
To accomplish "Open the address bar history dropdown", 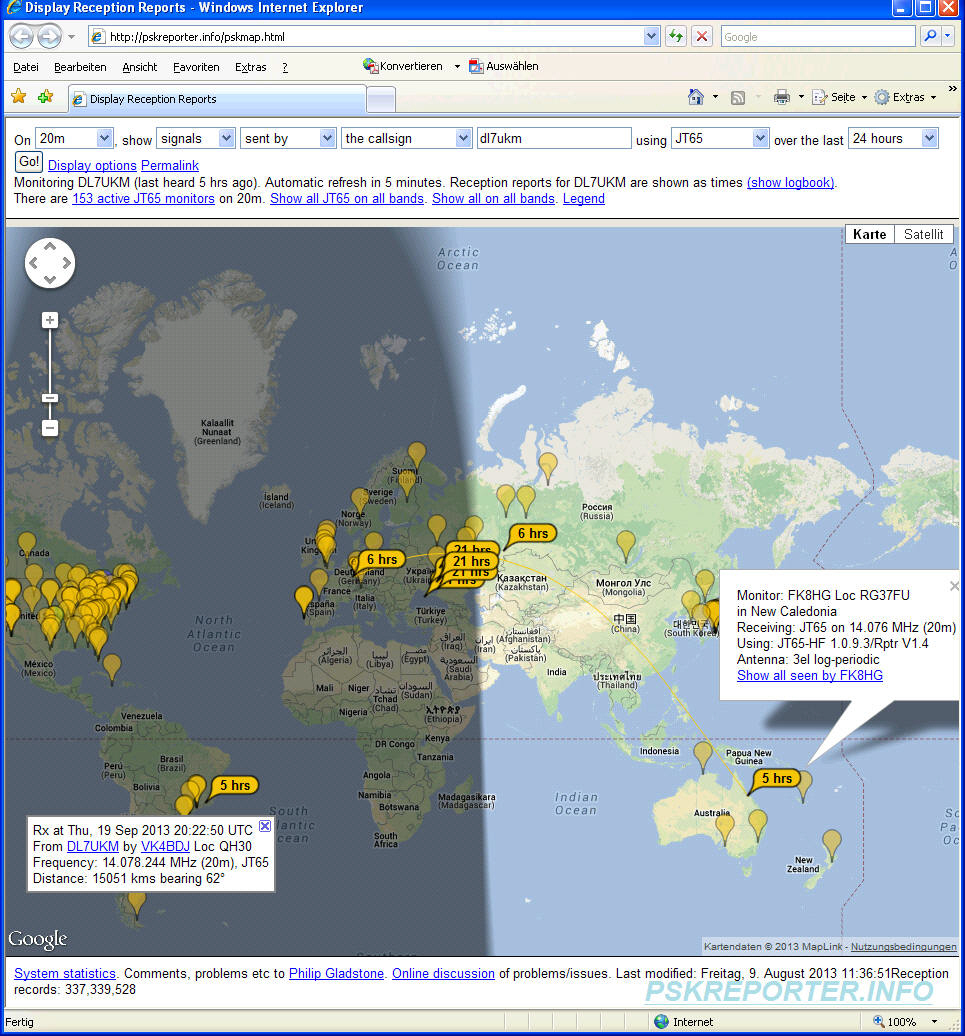I will 651,36.
